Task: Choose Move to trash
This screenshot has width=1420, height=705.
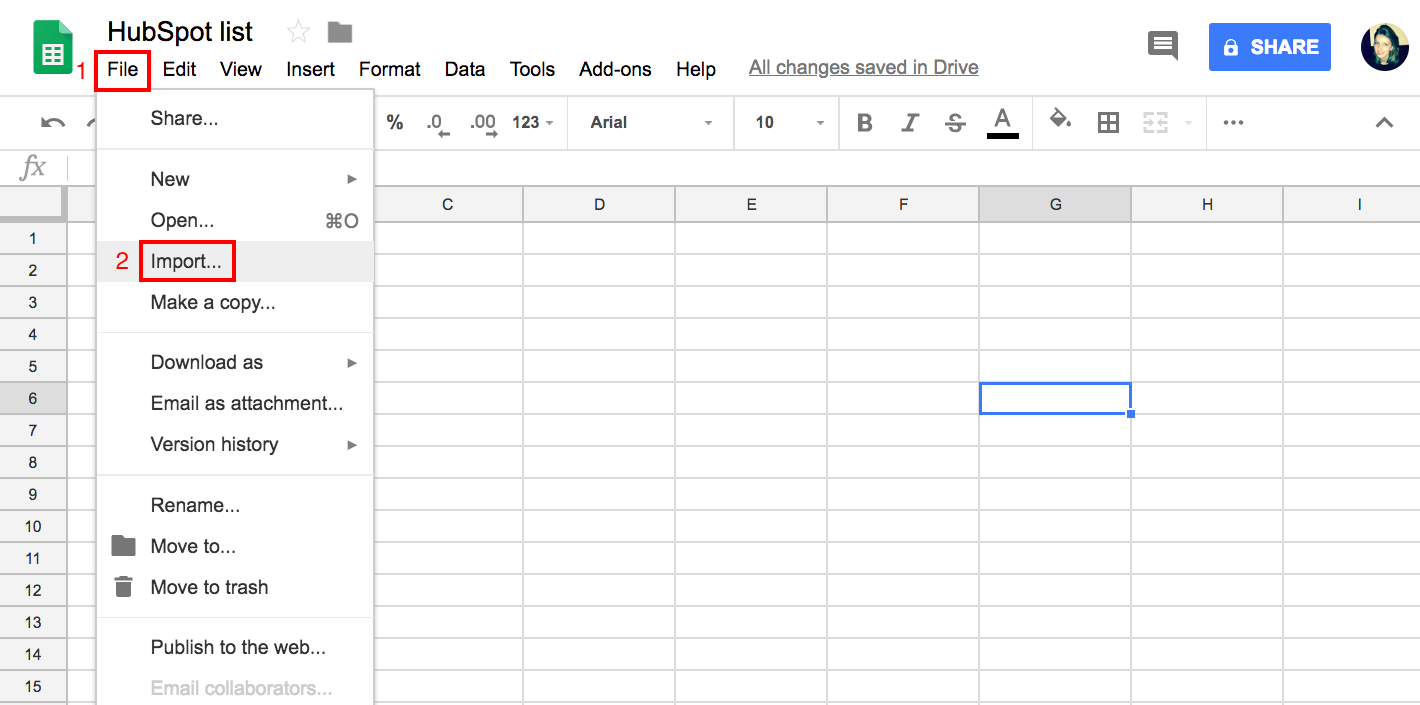Action: (x=235, y=587)
